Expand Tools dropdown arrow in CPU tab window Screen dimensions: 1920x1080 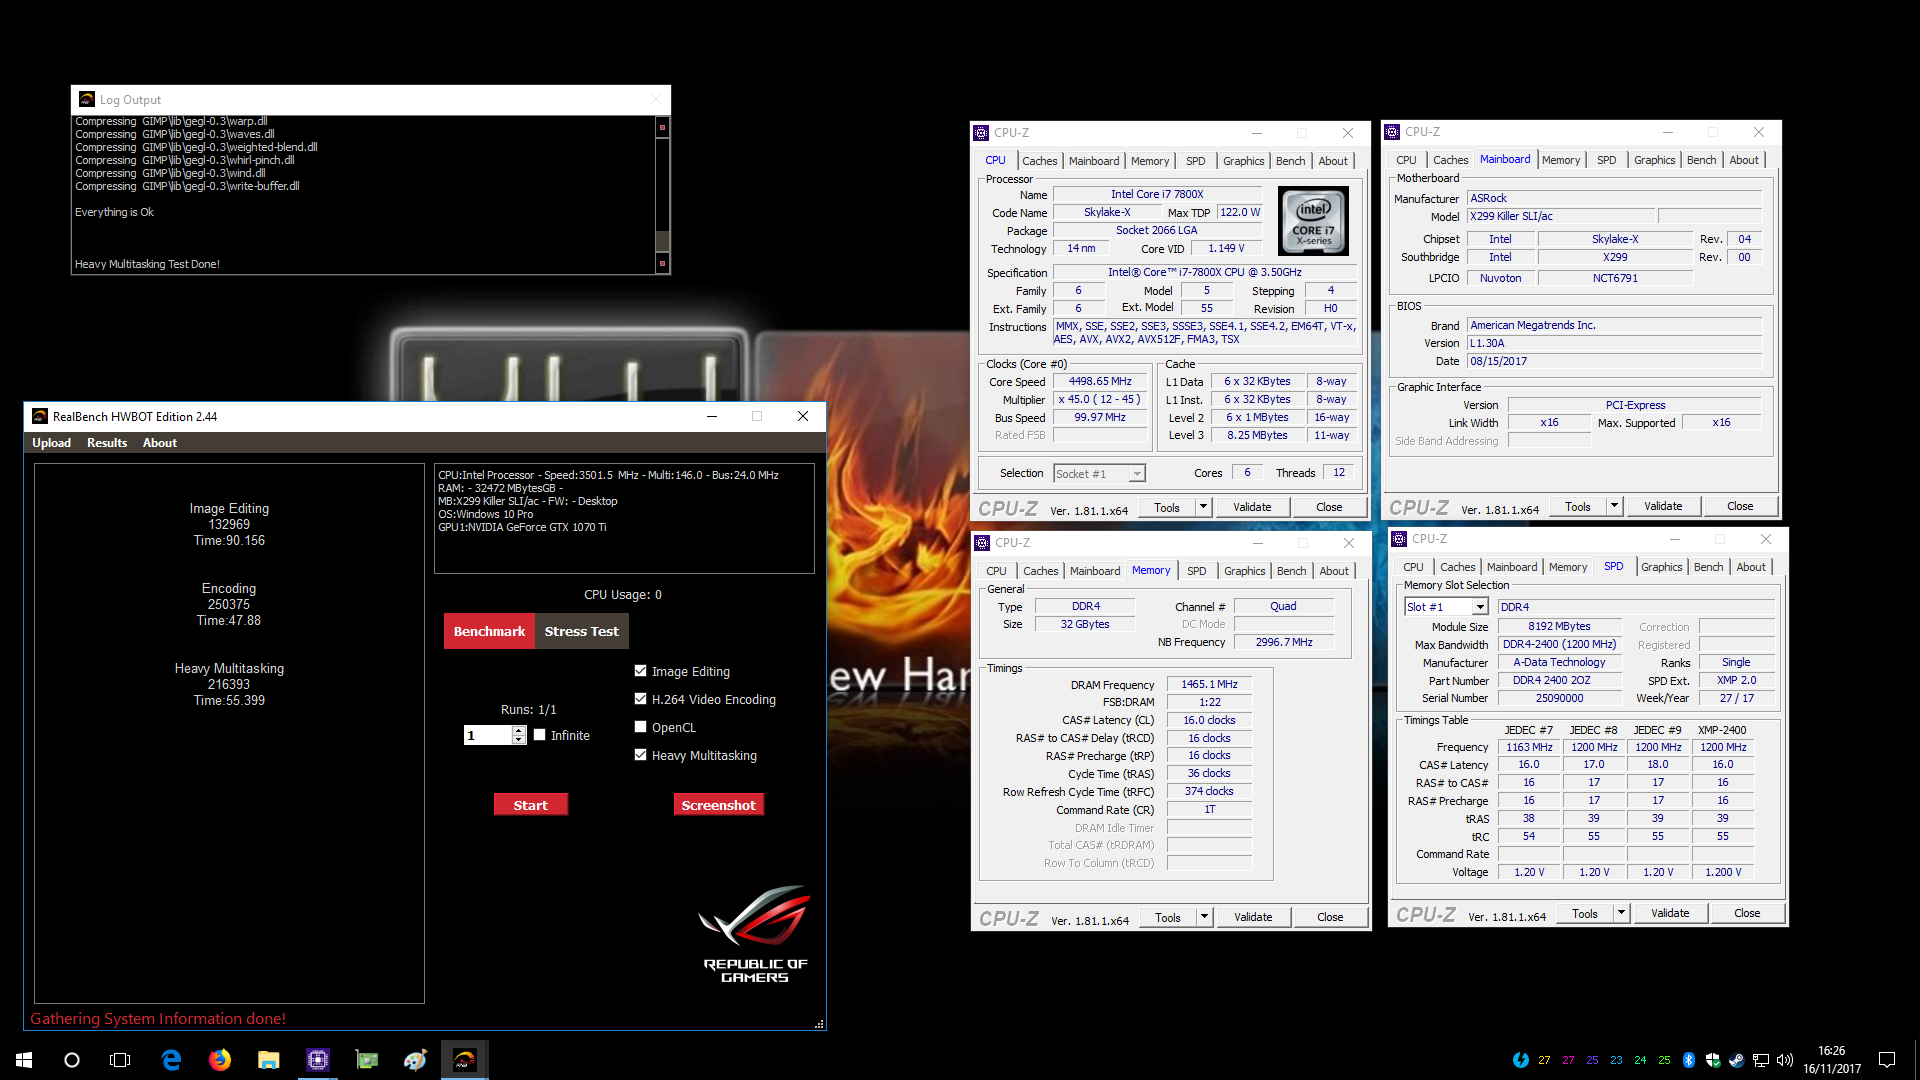click(x=1204, y=507)
